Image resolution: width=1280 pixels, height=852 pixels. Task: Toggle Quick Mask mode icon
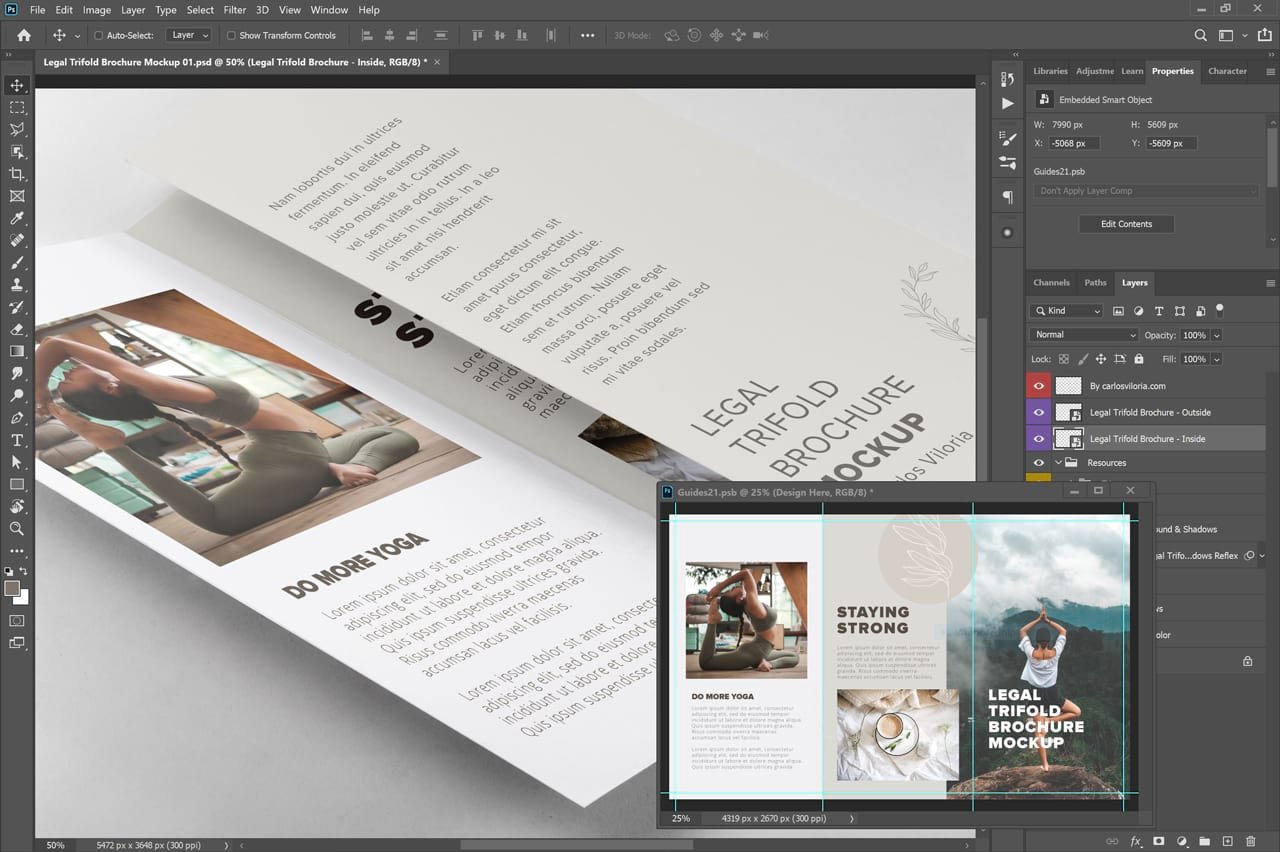[17, 621]
